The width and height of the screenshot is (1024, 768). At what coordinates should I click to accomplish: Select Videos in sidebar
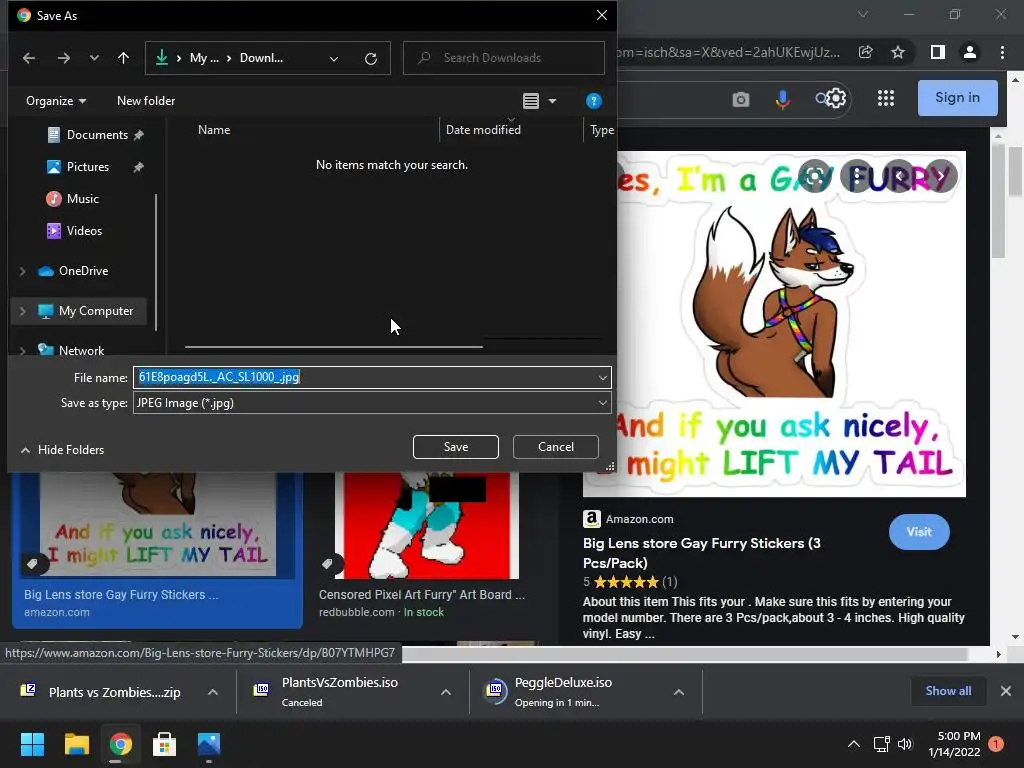click(84, 231)
